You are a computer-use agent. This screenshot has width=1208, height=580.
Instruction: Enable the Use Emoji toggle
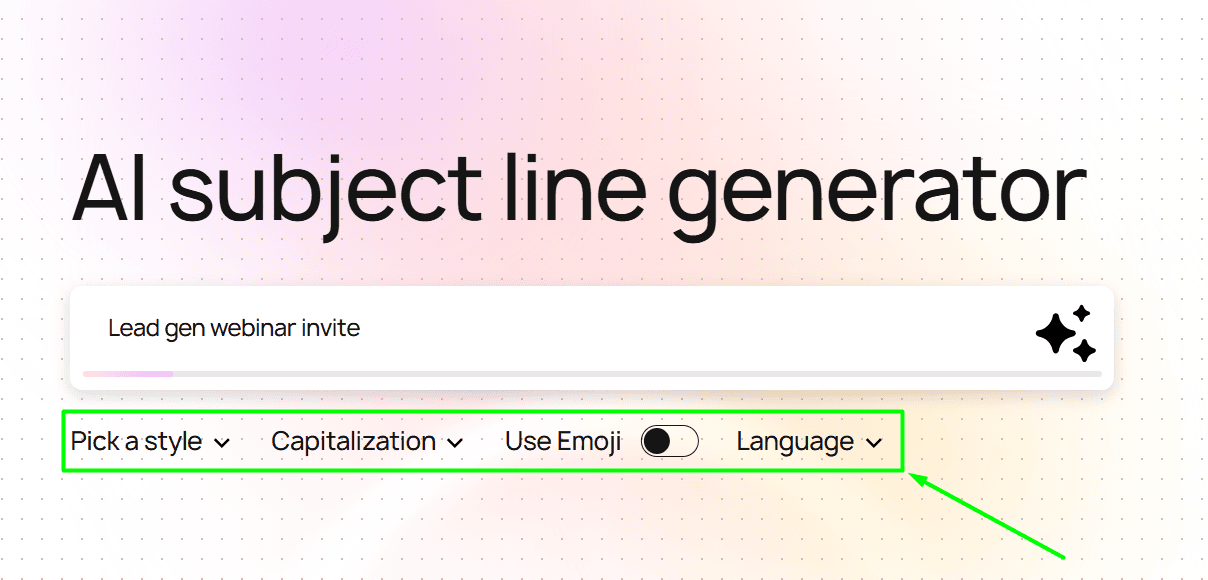pos(670,440)
